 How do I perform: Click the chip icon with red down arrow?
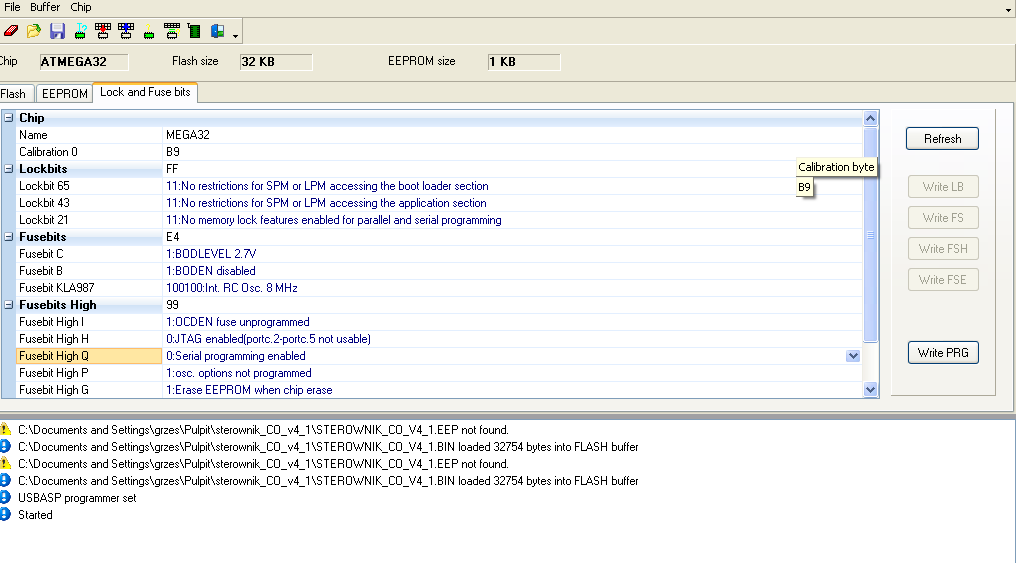pos(103,31)
